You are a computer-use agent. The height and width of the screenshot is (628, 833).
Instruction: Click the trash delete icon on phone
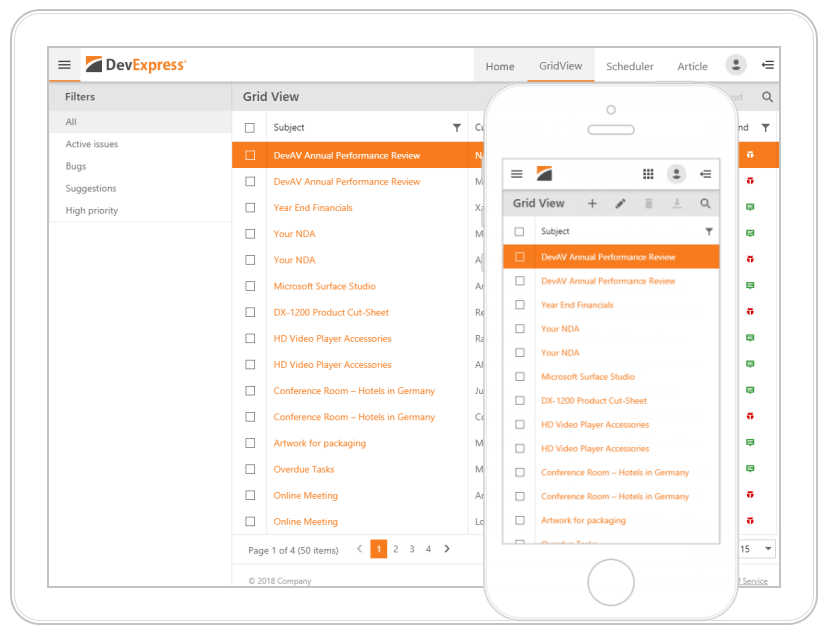(x=649, y=203)
